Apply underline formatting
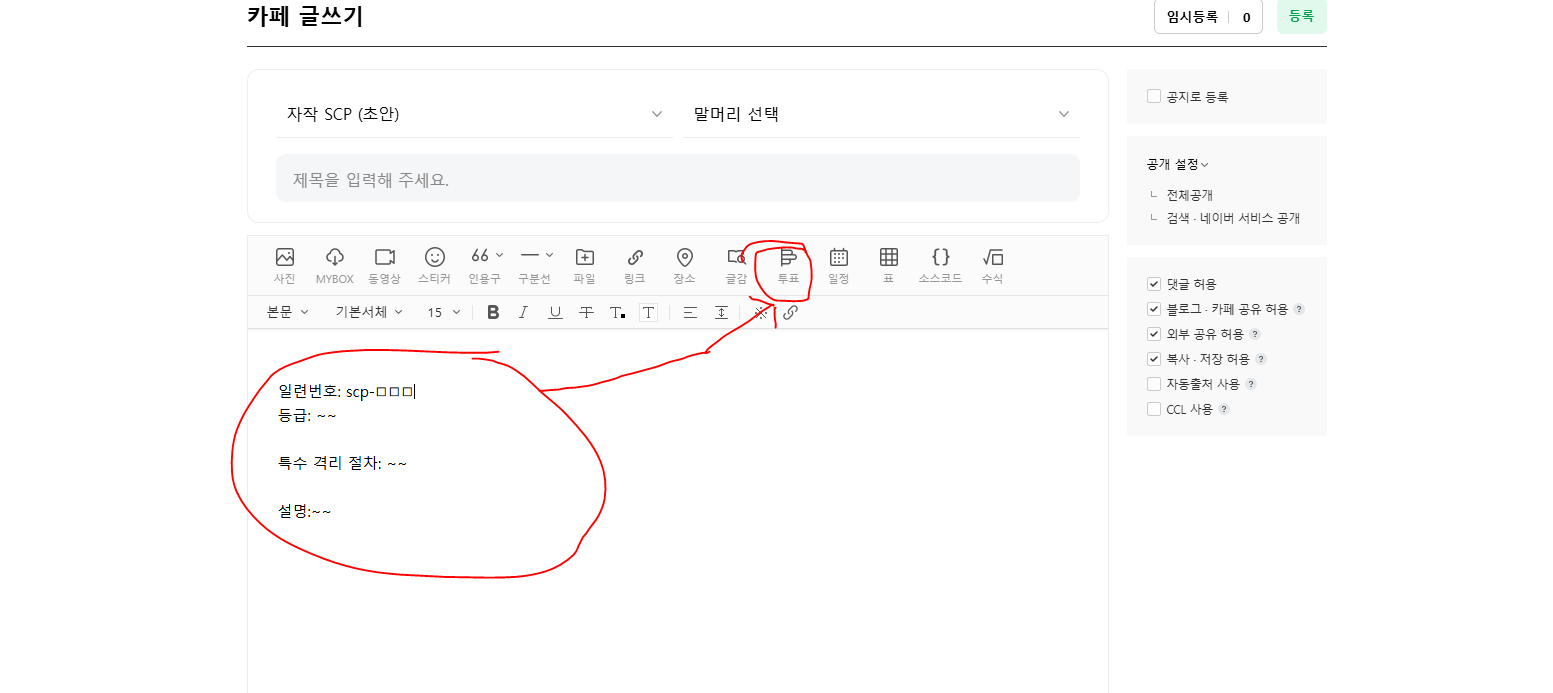 pos(555,312)
